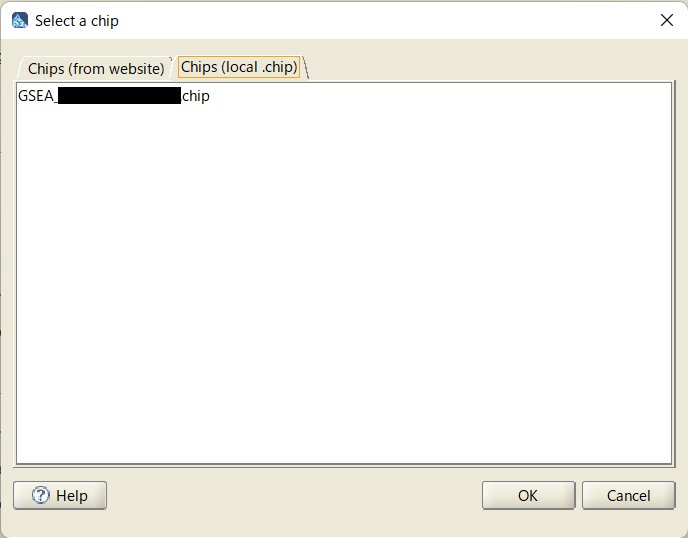Click the Help text beside question icon
This screenshot has height=538, width=688.
pos(72,495)
